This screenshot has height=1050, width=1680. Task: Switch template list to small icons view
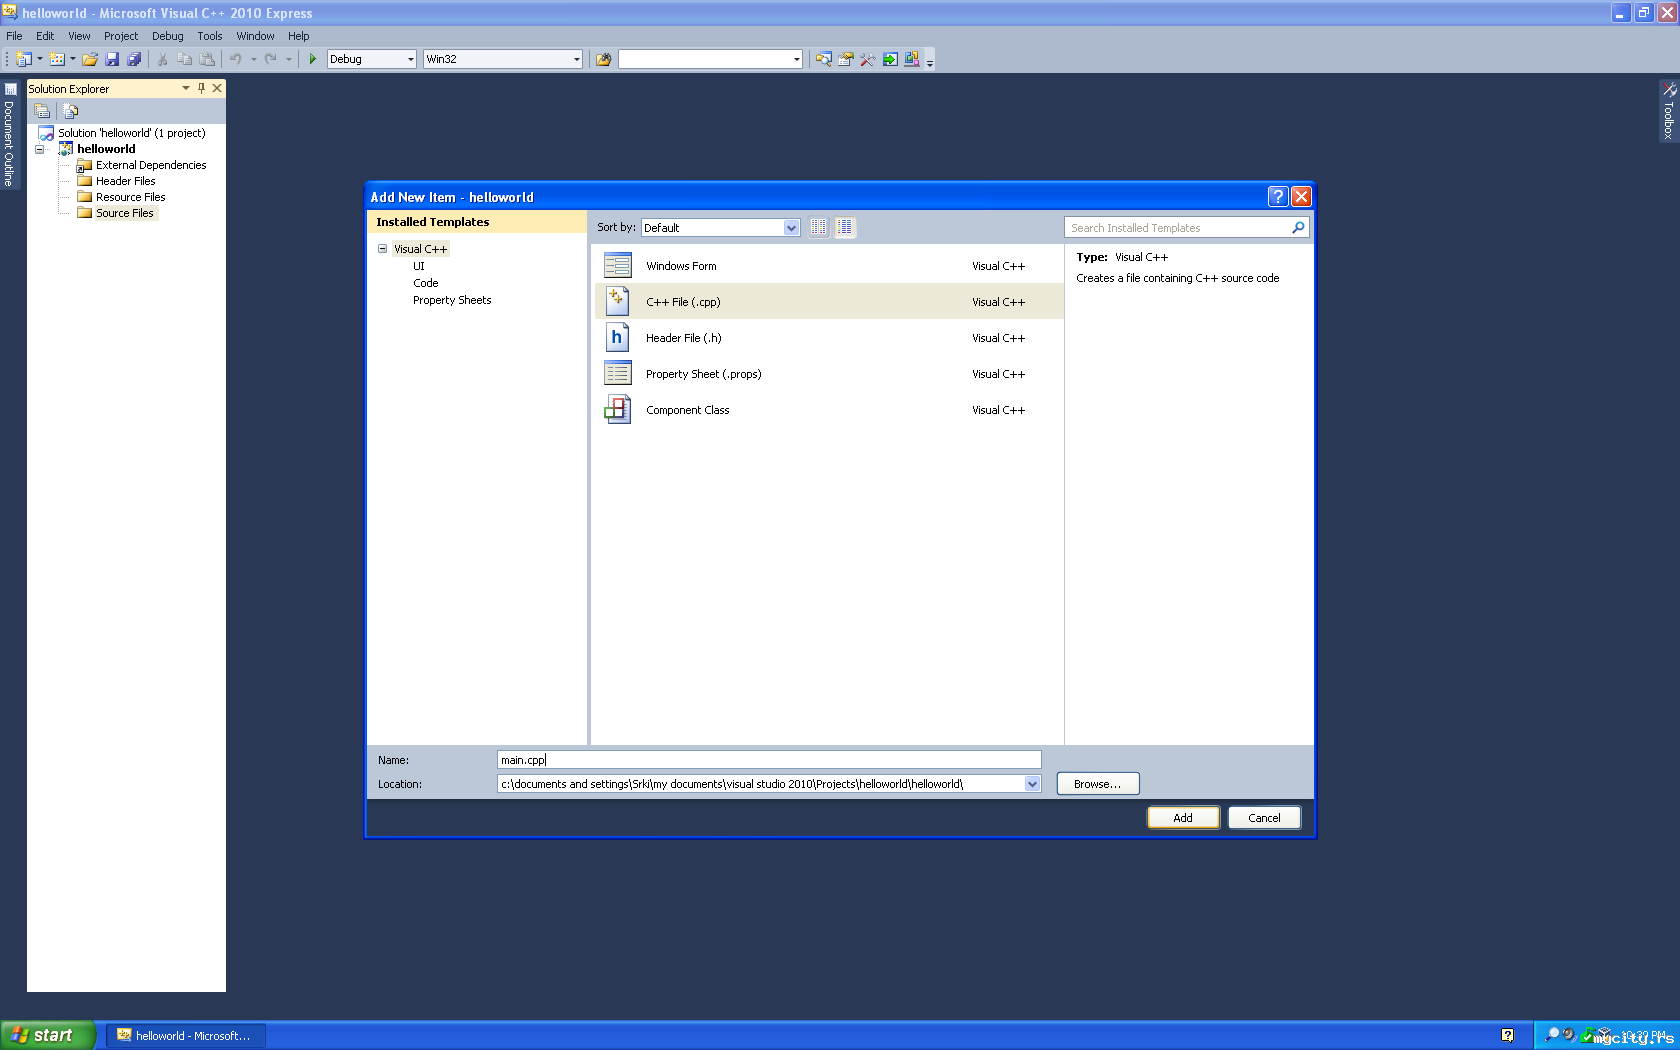819,227
